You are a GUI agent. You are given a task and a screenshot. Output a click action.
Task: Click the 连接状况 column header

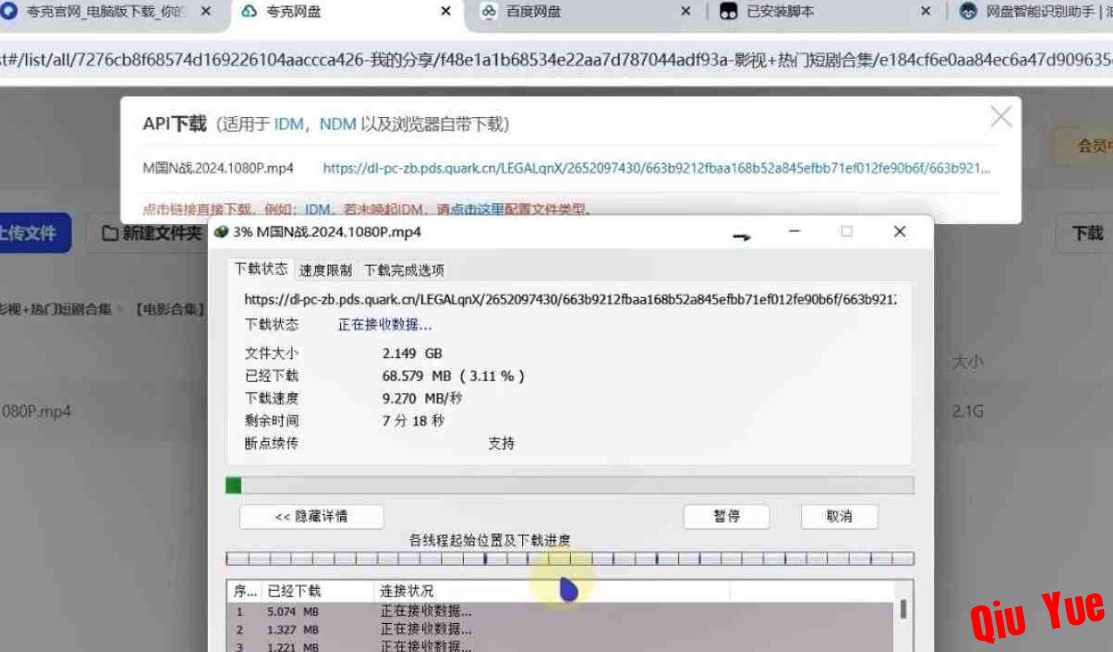click(x=551, y=591)
